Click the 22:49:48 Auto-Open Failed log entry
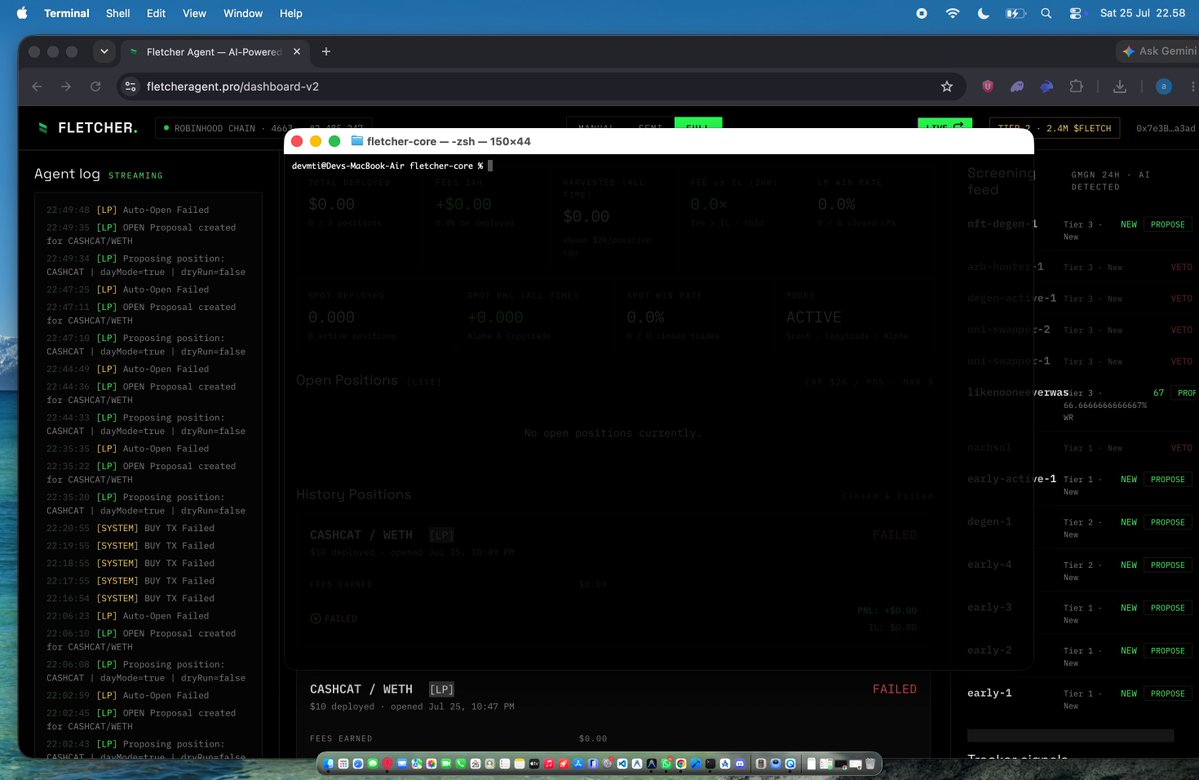 128,210
